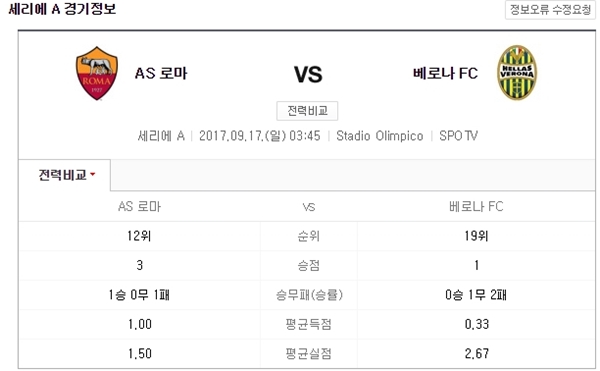Click the AS 로마 column header in table
This screenshot has width=600, height=371.
click(139, 207)
